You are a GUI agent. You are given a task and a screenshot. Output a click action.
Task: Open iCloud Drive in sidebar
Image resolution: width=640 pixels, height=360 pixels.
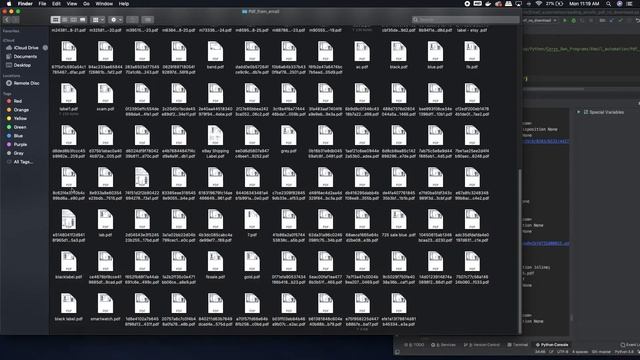(26, 48)
